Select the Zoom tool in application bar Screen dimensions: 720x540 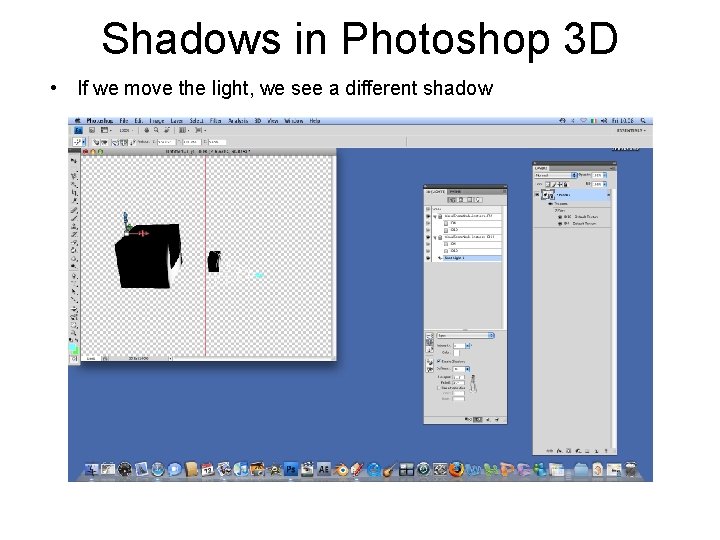pyautogui.click(x=156, y=130)
